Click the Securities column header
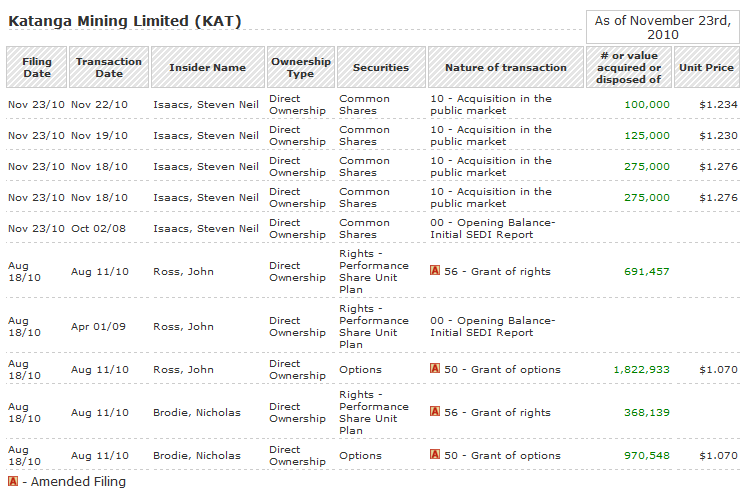The image size is (756, 494). coord(381,67)
